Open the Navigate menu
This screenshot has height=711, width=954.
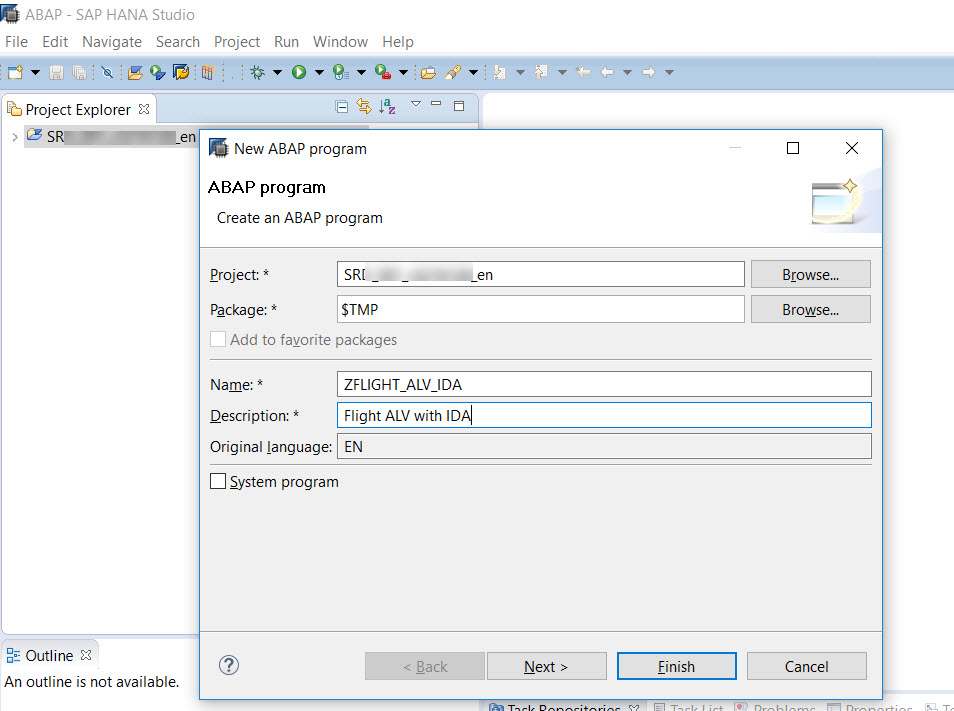111,42
